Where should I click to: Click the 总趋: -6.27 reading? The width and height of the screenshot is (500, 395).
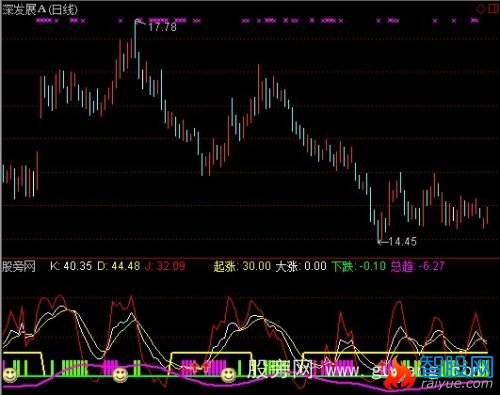[x=418, y=266]
